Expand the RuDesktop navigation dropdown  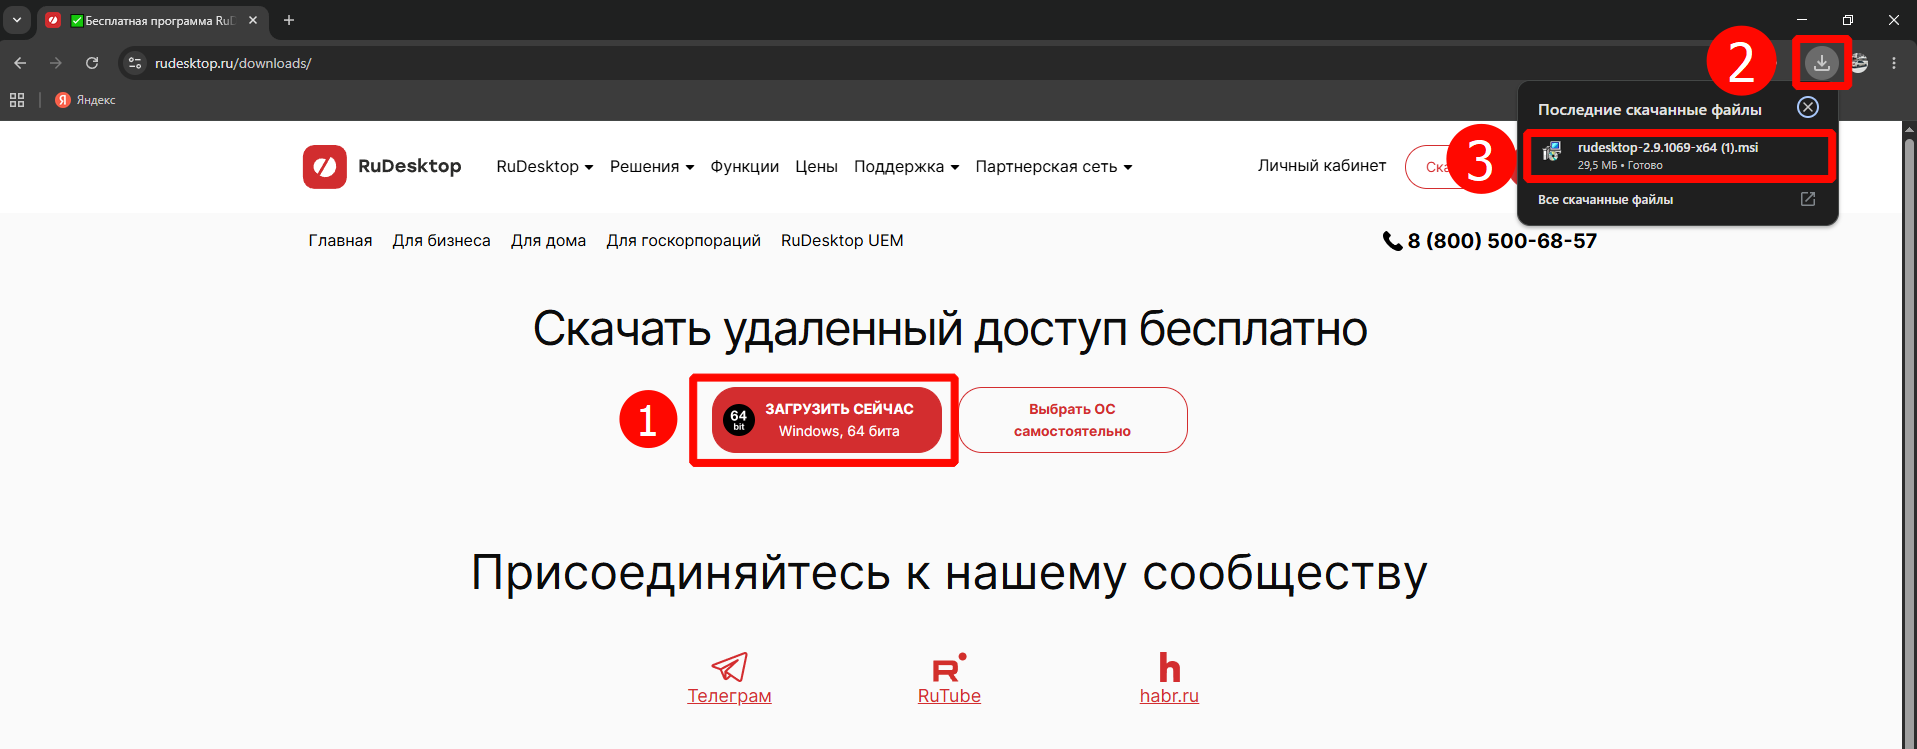coord(545,167)
